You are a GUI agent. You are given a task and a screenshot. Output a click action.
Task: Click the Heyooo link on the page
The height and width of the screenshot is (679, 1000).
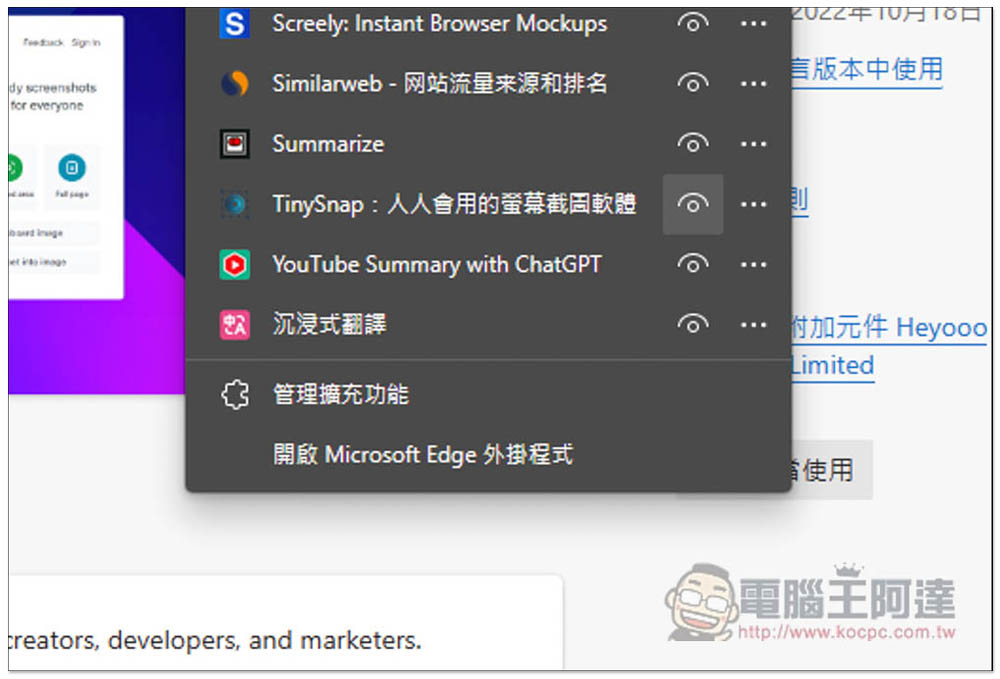coord(941,328)
